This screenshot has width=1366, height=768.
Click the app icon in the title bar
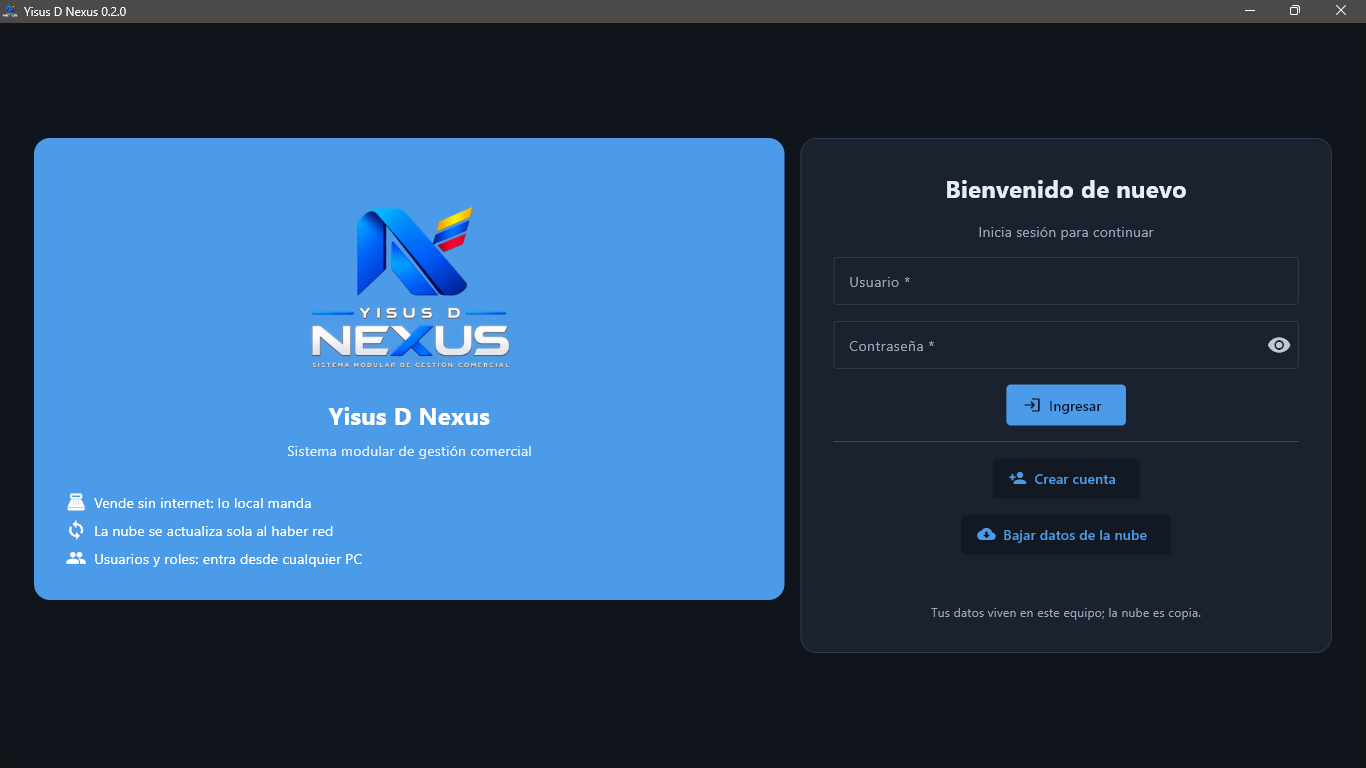10,11
